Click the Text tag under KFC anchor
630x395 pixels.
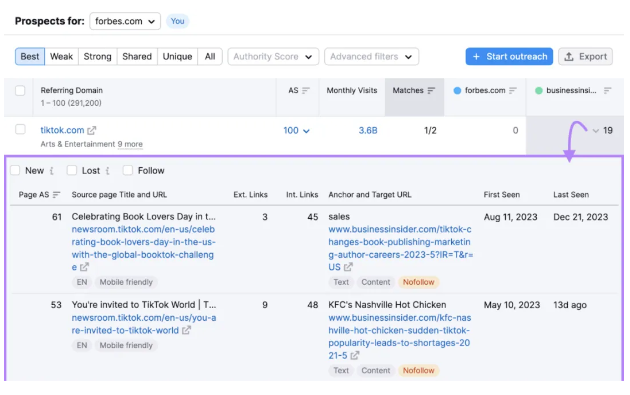[x=341, y=370]
